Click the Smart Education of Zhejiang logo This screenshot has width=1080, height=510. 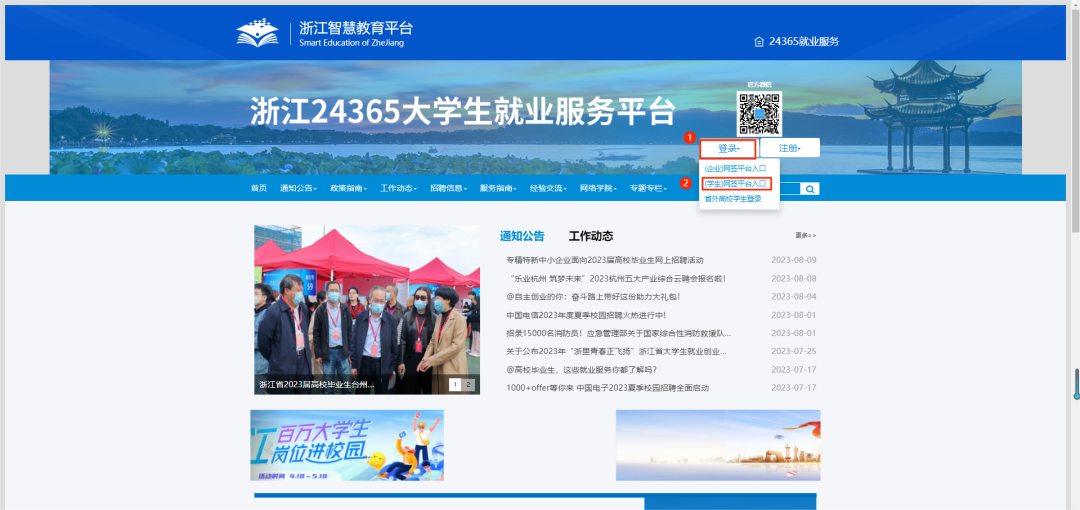(x=325, y=33)
